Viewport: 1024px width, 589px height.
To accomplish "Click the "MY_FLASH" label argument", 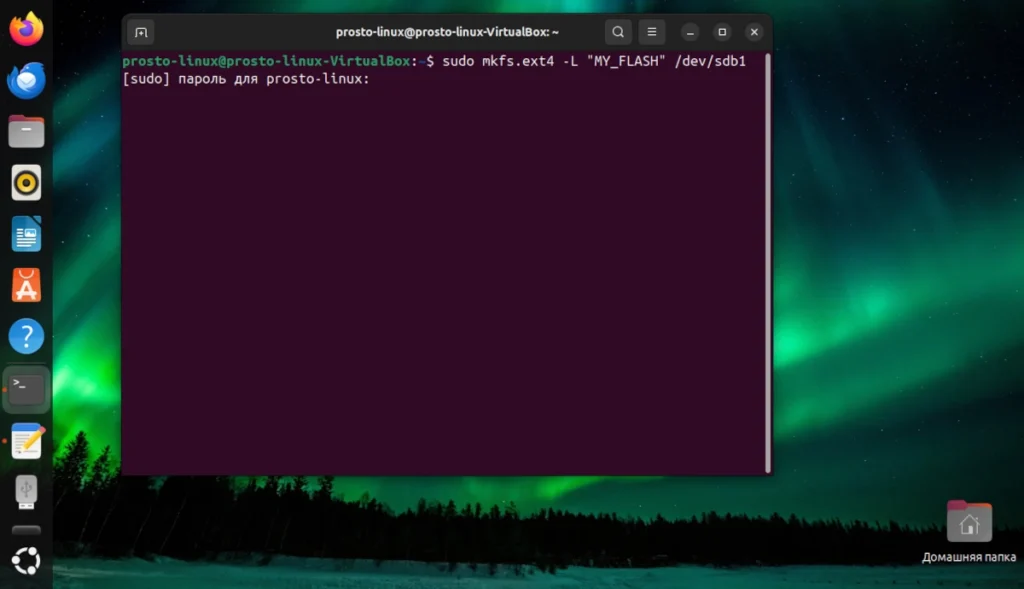I will [626, 61].
